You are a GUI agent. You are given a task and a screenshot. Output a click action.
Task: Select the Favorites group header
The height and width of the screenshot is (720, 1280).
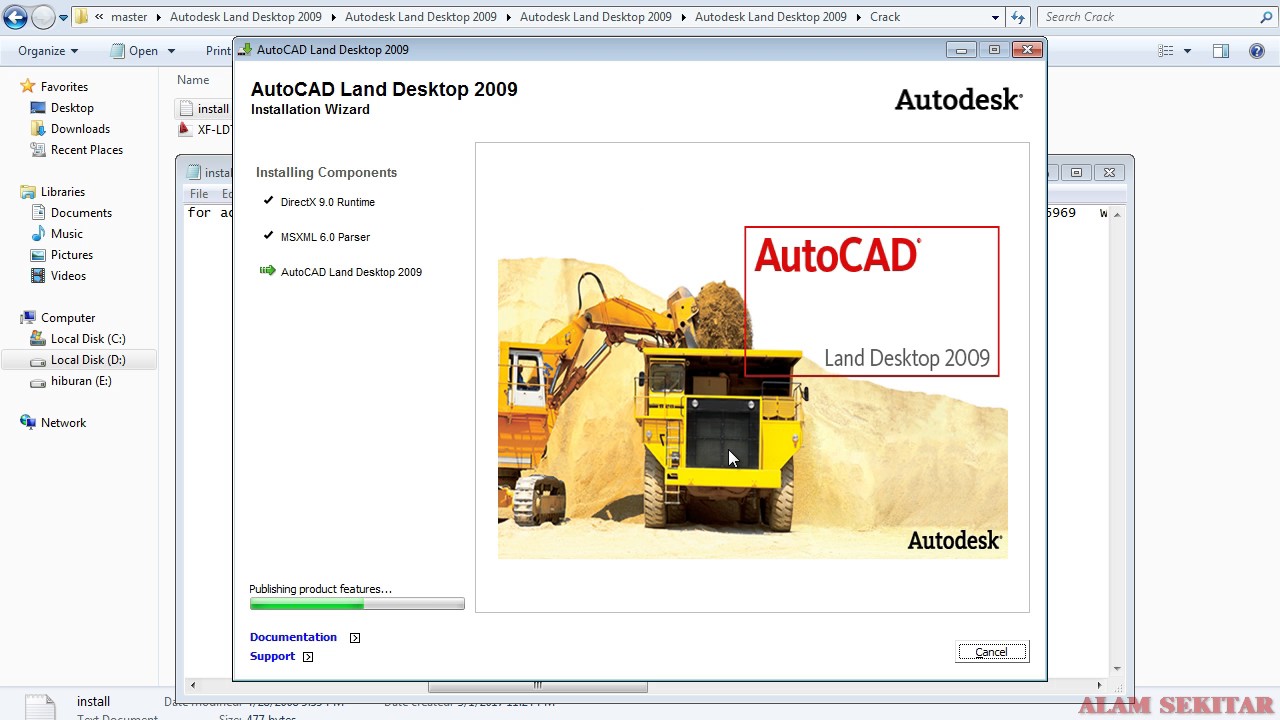click(64, 87)
